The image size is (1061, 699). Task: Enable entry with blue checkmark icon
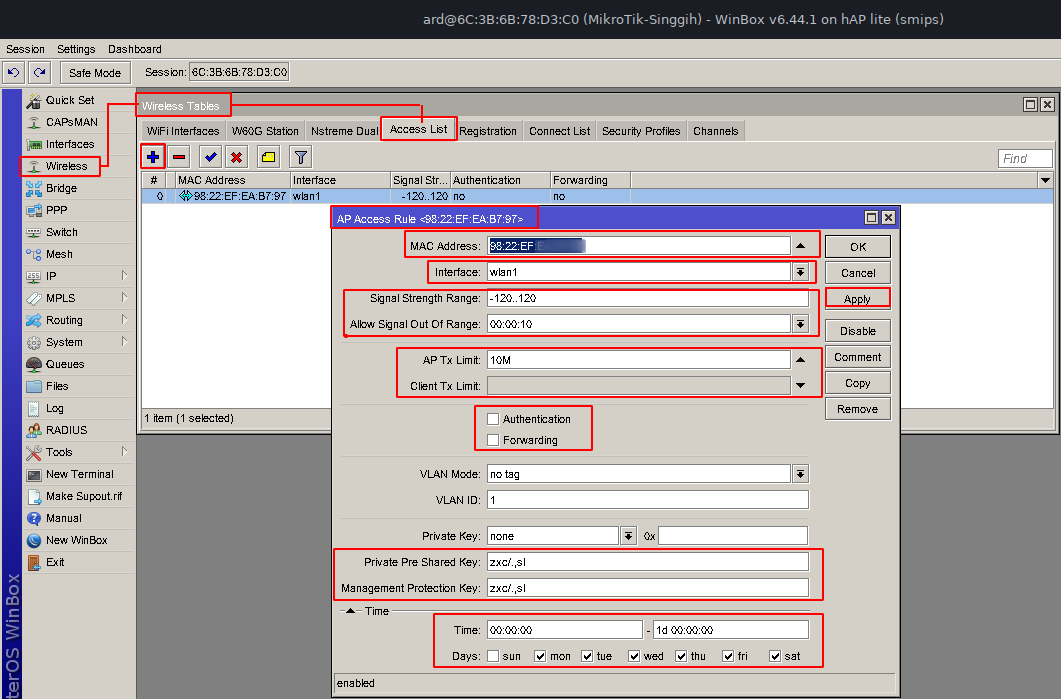[x=210, y=157]
